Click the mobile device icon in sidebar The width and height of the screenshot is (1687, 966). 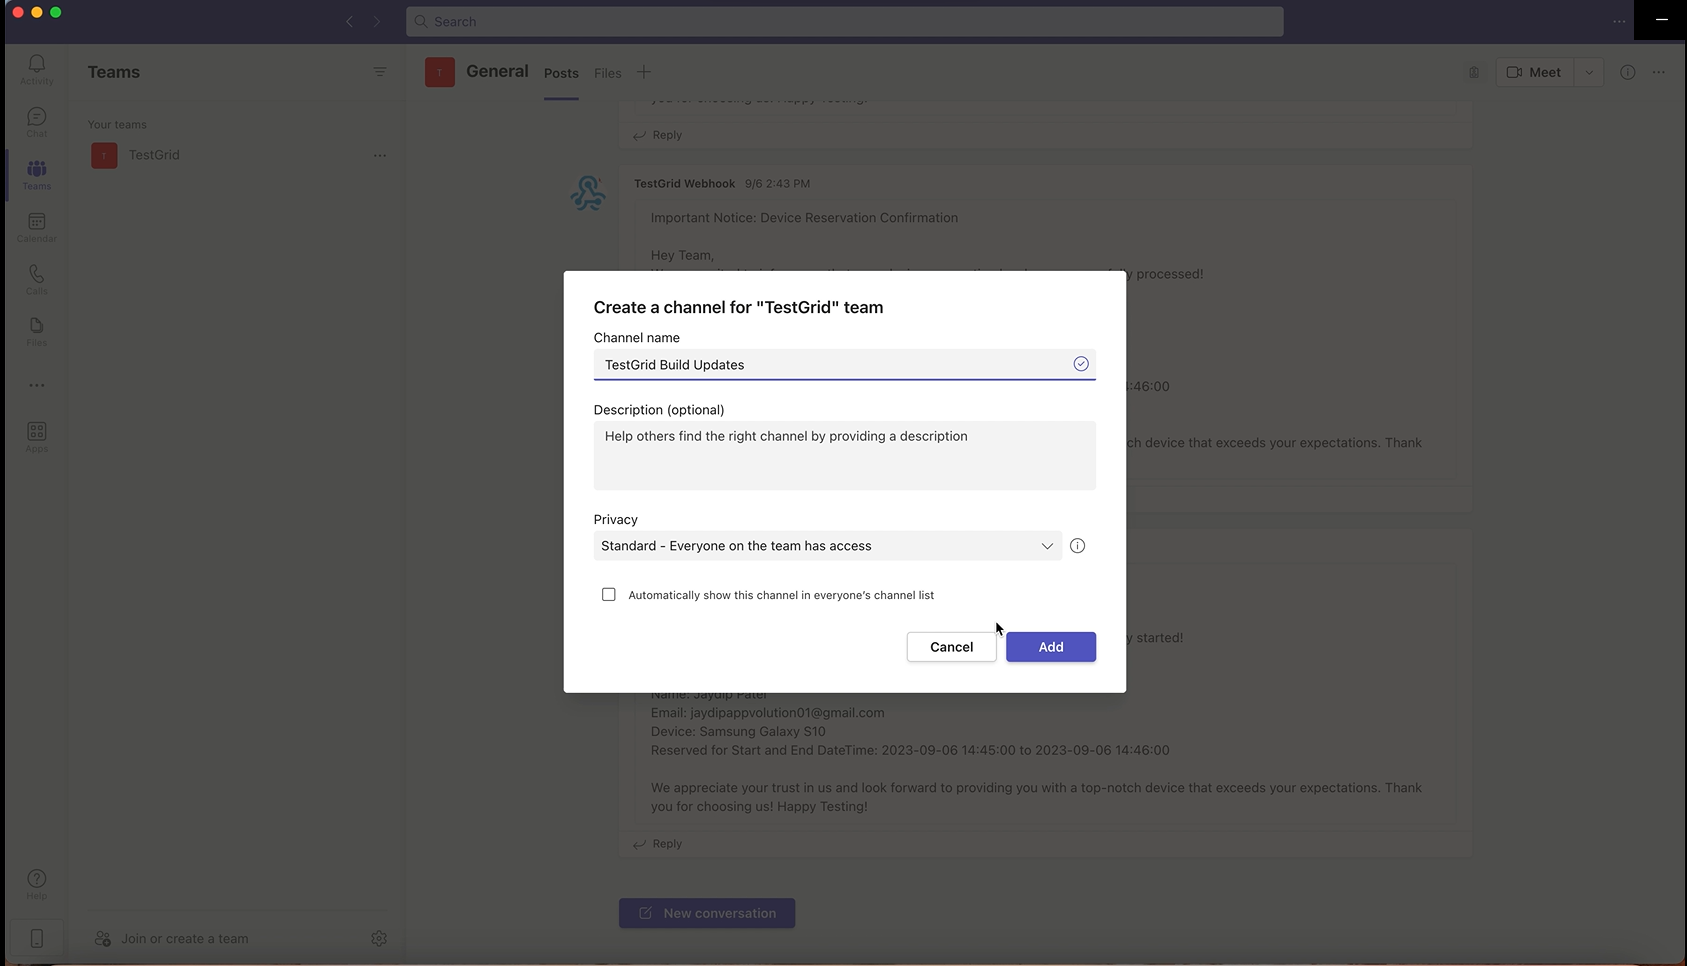tap(36, 938)
